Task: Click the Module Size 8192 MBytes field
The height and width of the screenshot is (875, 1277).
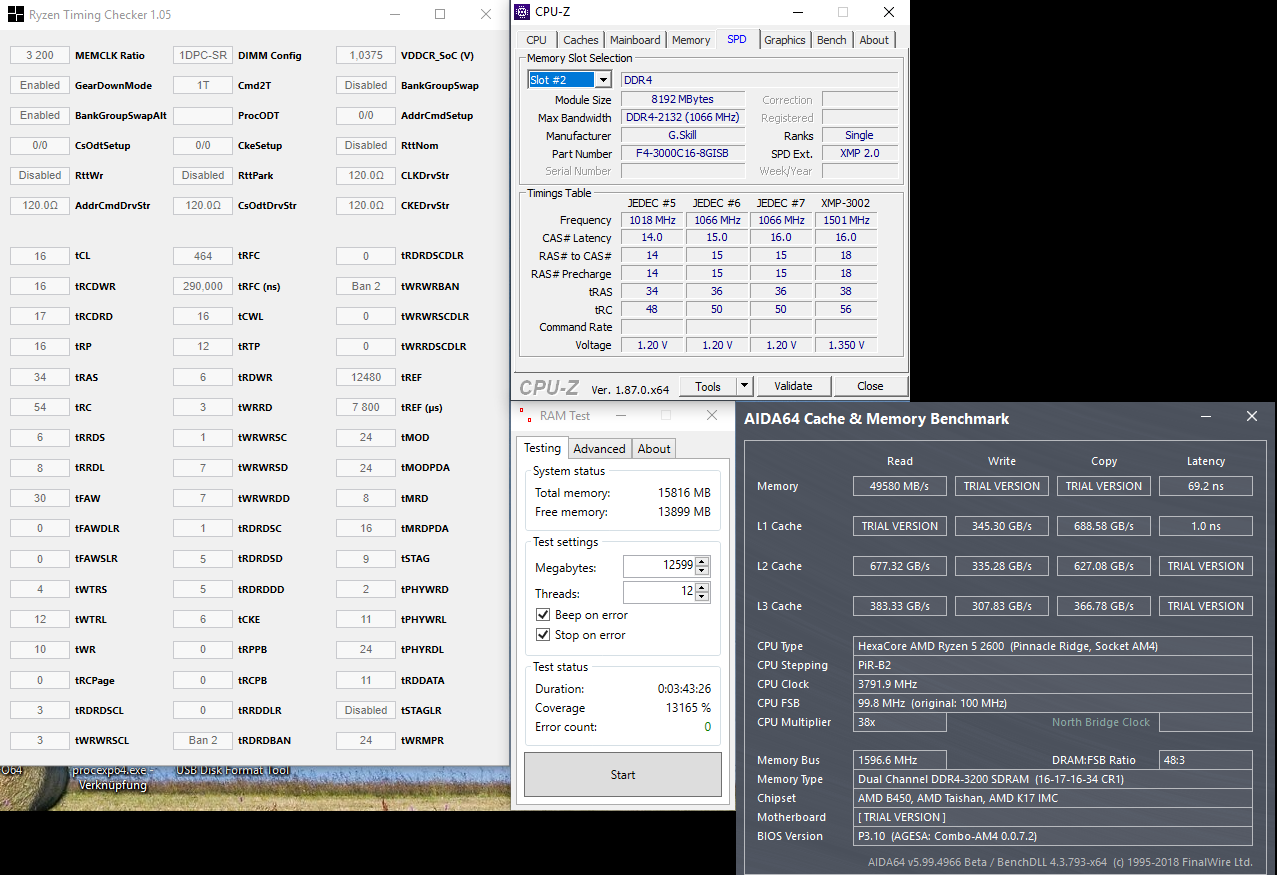Action: [x=683, y=100]
